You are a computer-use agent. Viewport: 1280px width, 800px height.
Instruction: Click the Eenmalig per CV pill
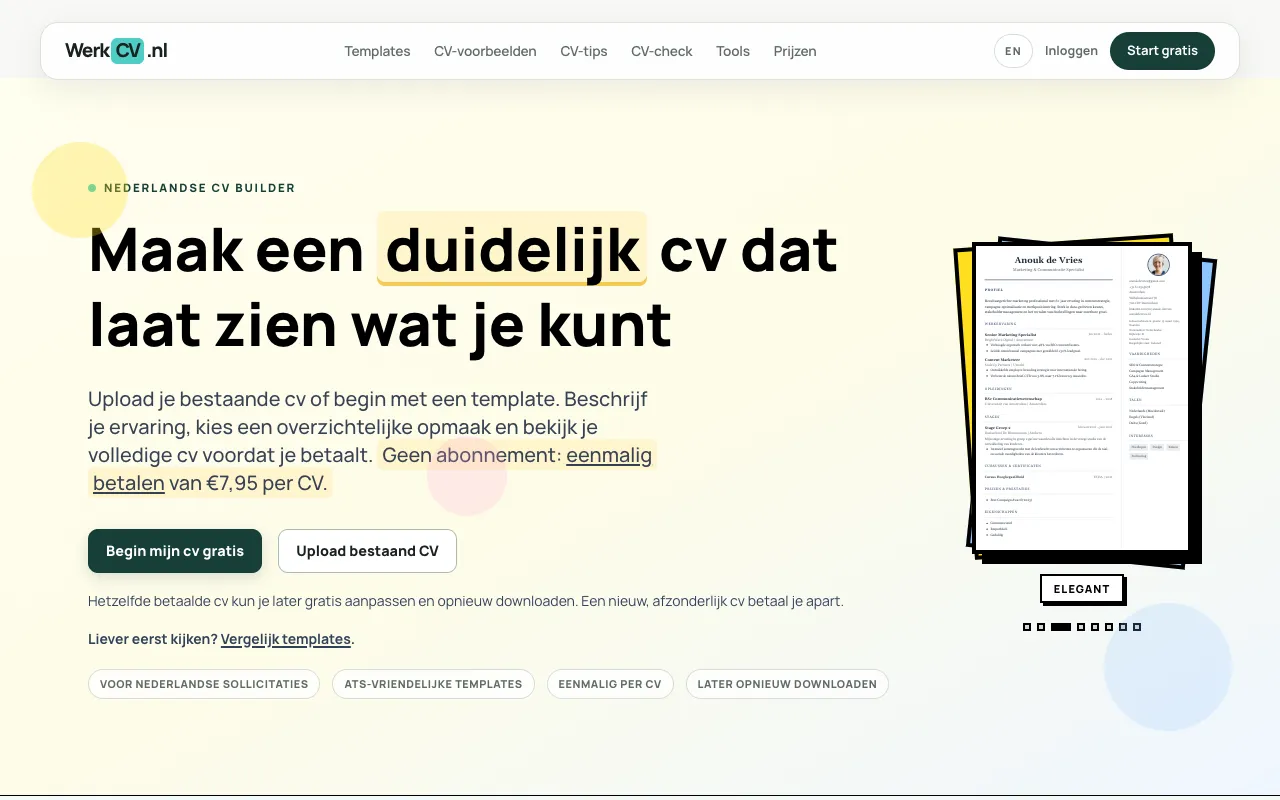[x=610, y=684]
